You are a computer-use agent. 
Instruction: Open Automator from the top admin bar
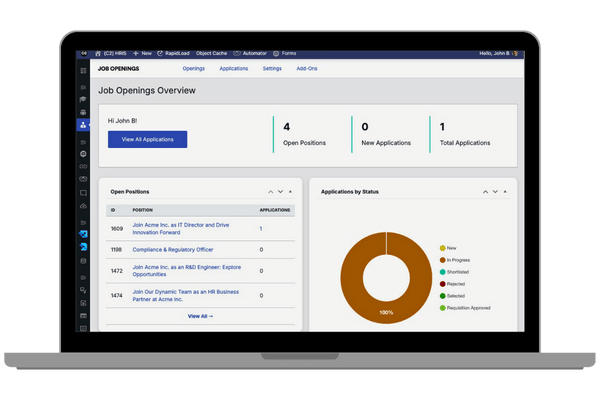236,53
